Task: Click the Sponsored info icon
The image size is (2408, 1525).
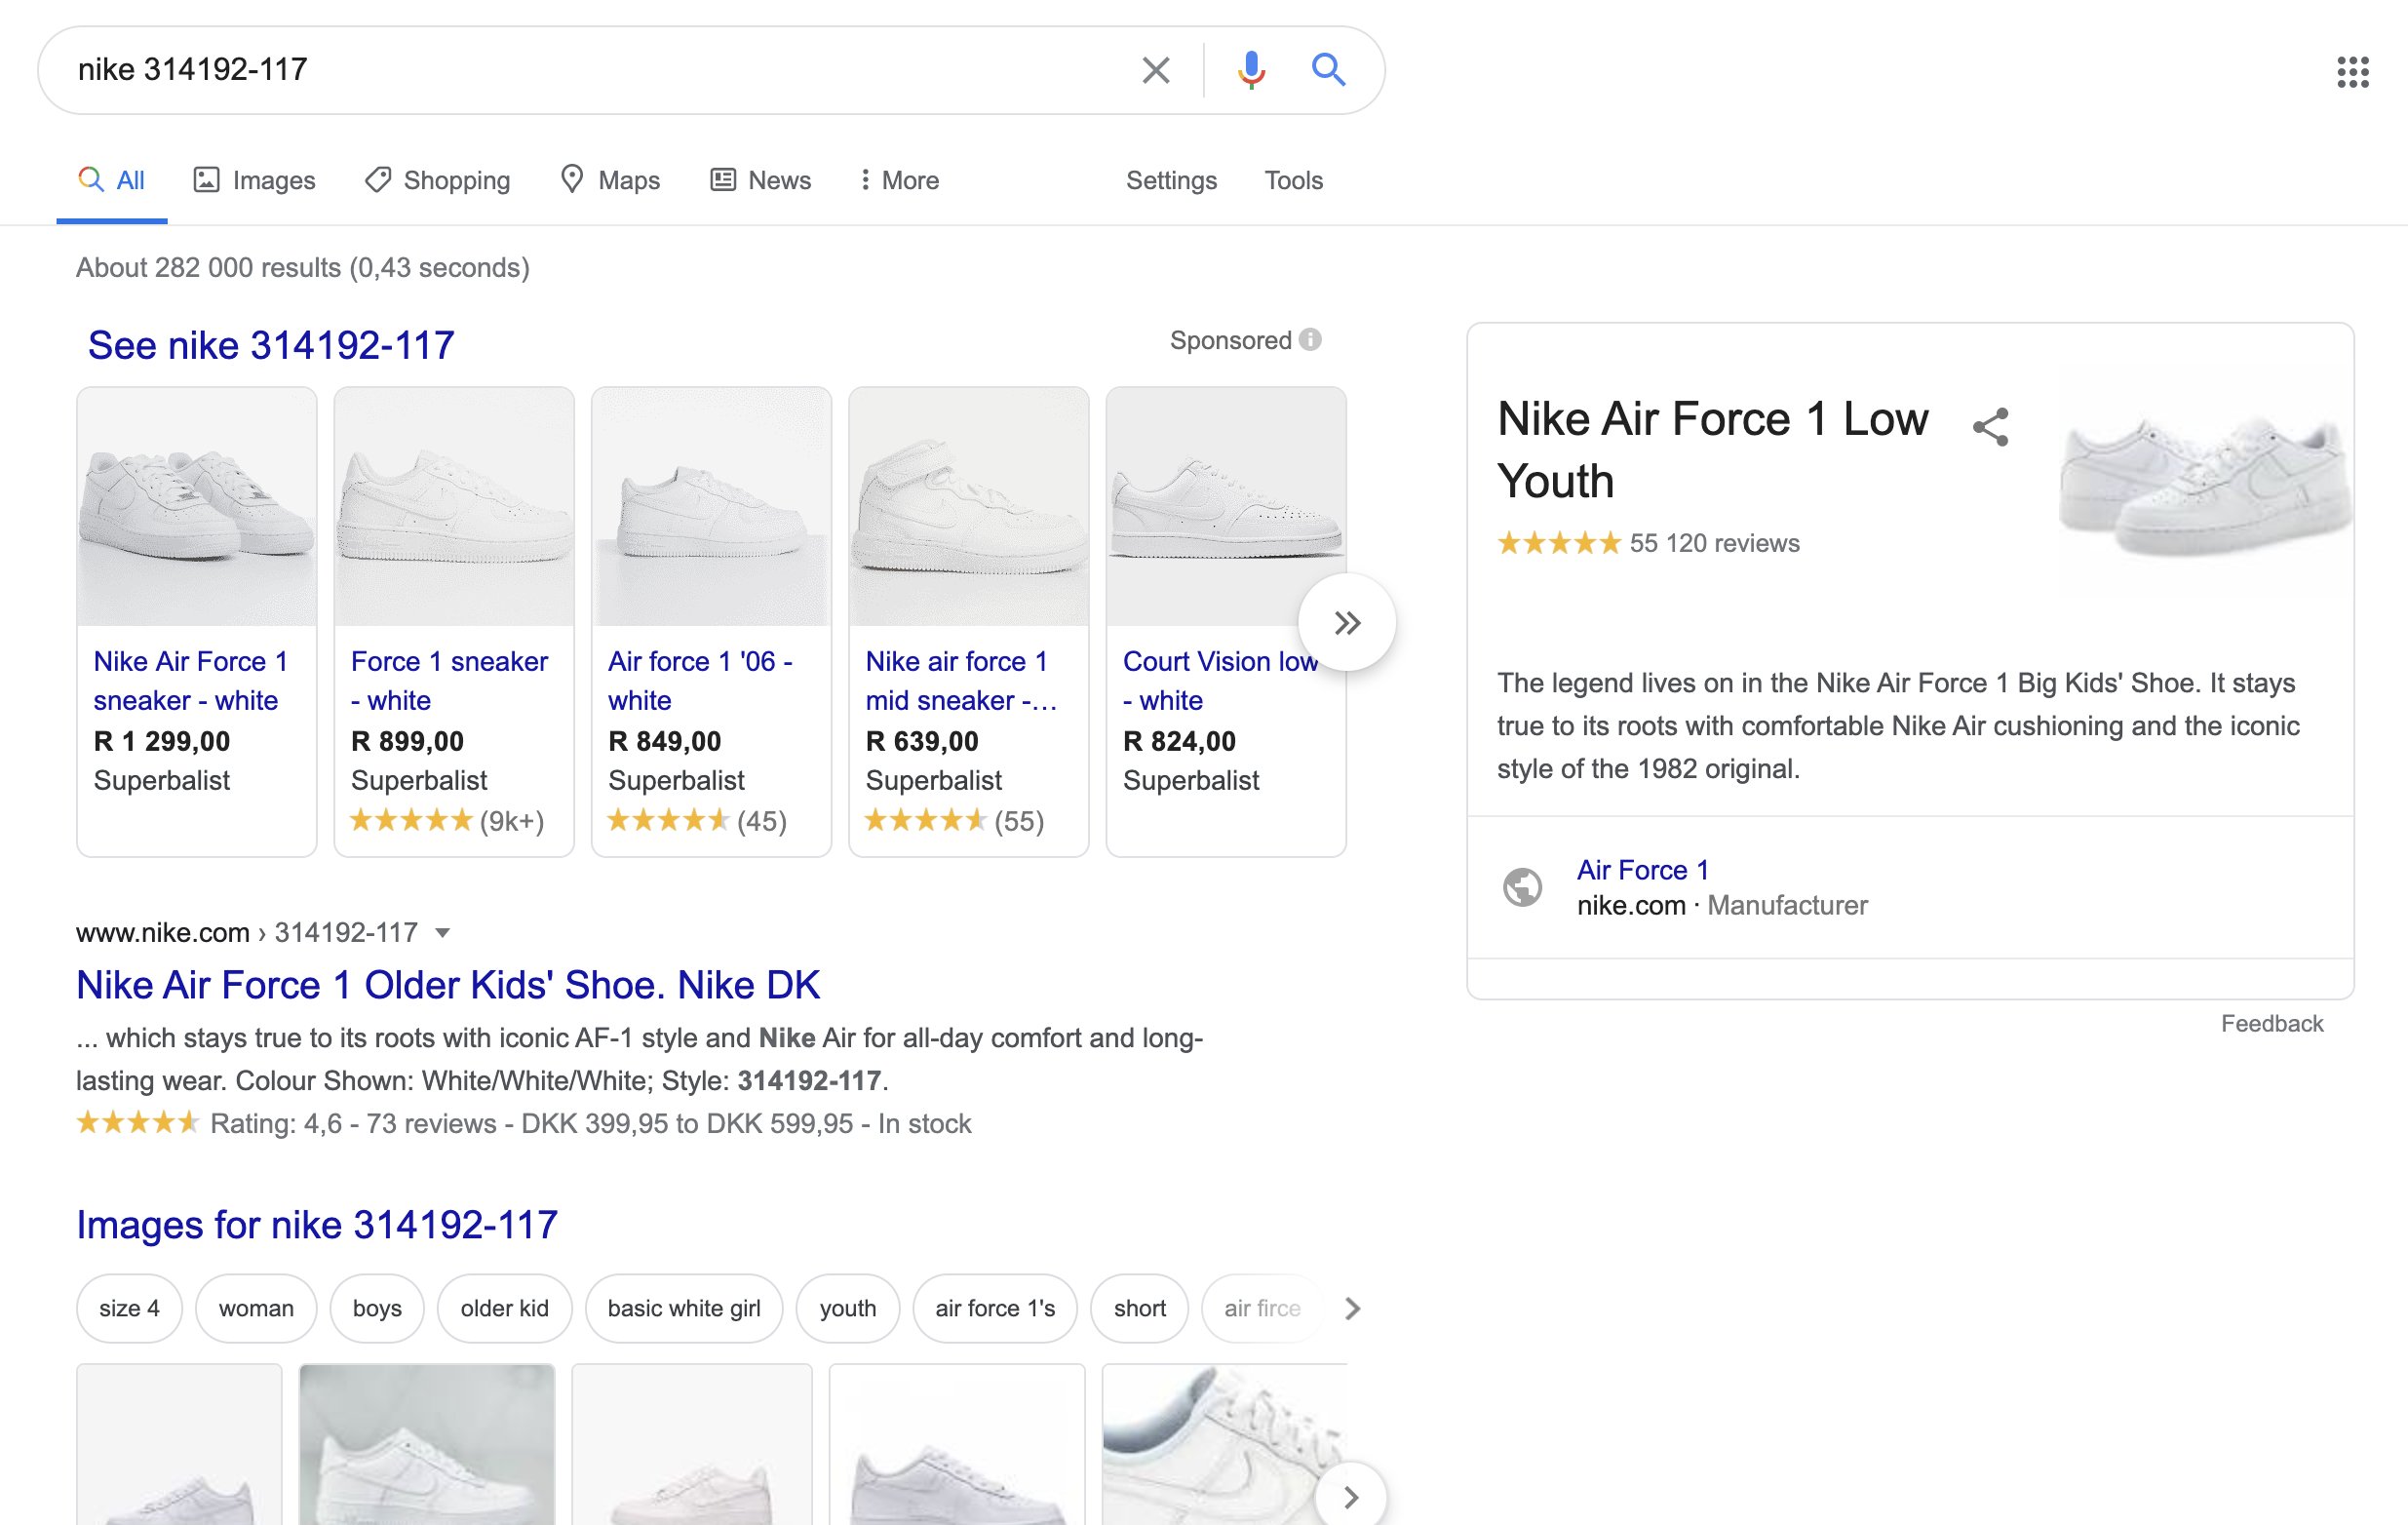Action: click(x=1310, y=340)
